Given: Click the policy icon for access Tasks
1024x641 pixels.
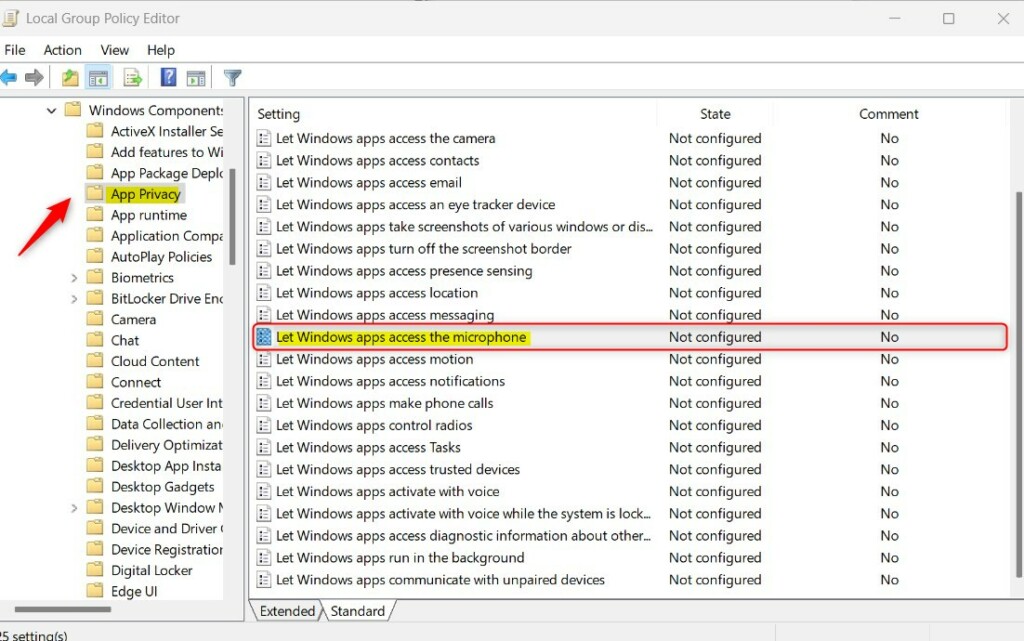Looking at the screenshot, I should click(x=264, y=448).
